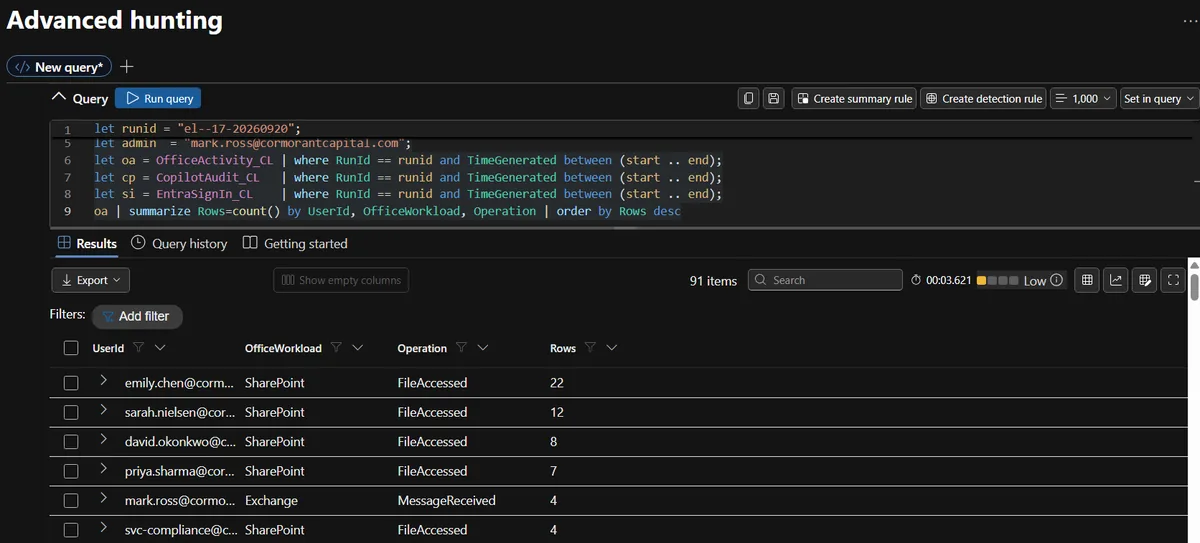Select the checkbox for mark.ross row

71,500
